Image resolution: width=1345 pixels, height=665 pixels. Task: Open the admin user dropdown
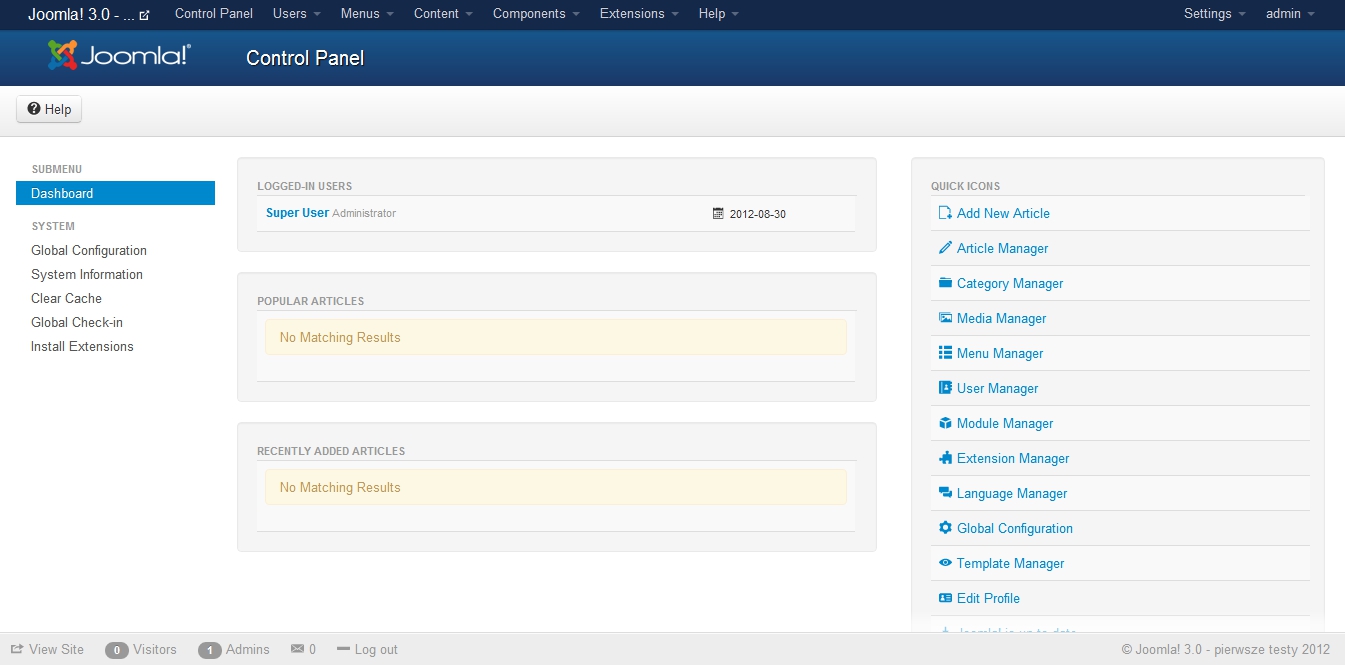1290,14
